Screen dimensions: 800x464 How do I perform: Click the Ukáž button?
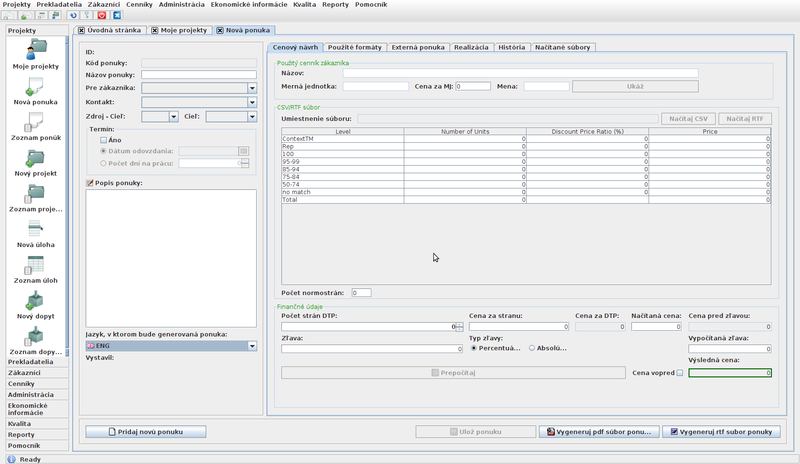point(635,86)
